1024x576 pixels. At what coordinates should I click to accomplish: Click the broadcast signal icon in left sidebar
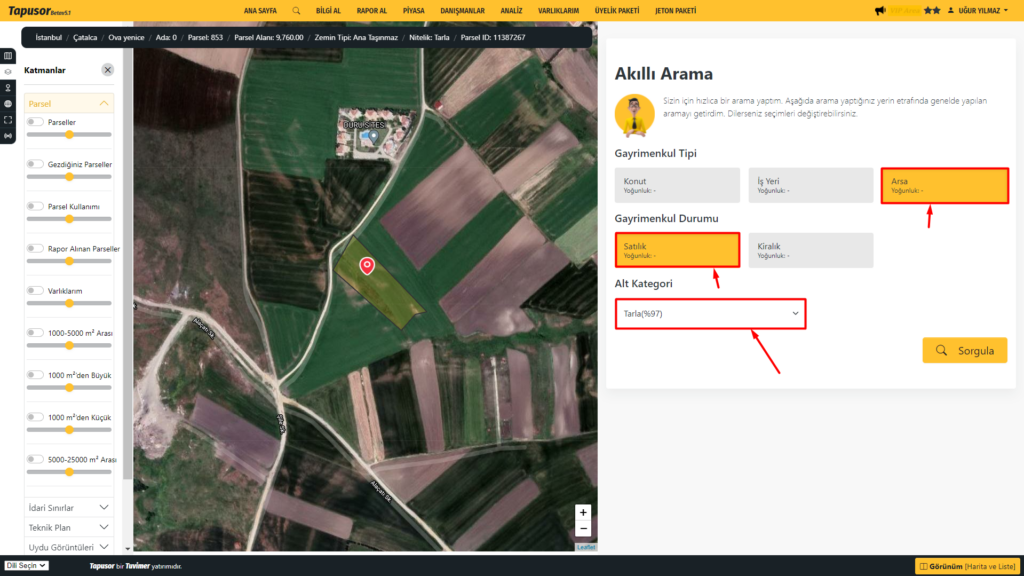point(8,135)
